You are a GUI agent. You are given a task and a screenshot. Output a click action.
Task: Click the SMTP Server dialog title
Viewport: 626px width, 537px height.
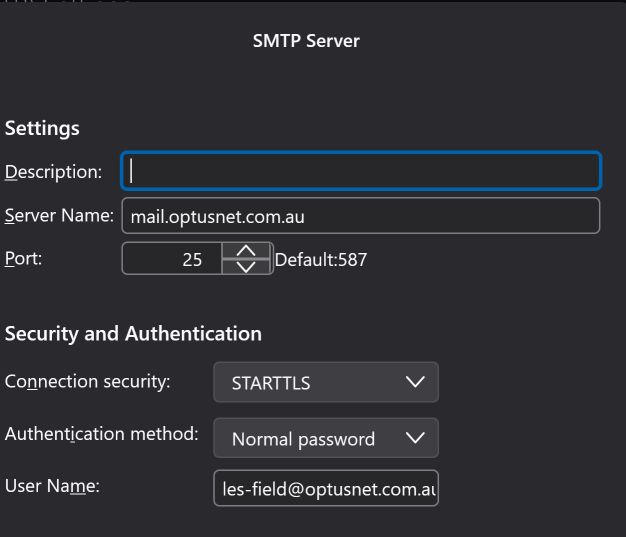point(306,41)
